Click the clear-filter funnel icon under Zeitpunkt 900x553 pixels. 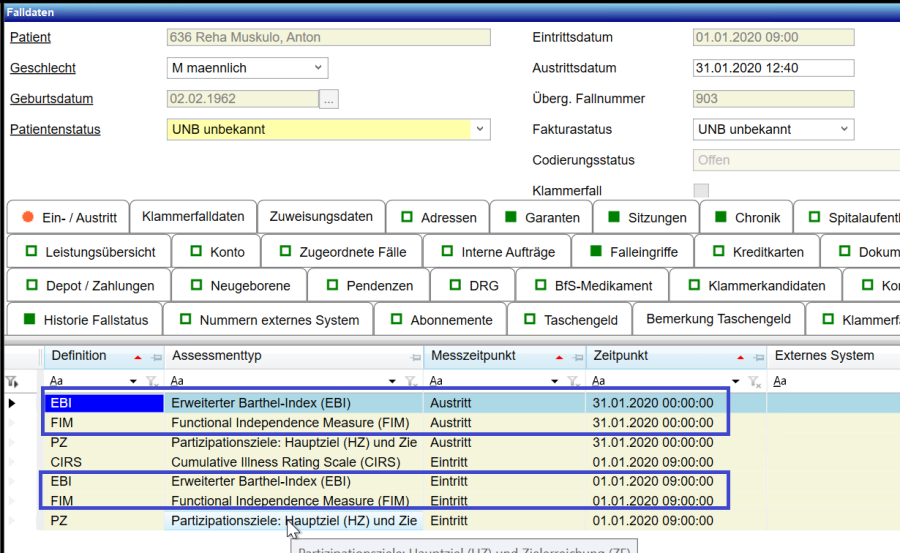(755, 382)
